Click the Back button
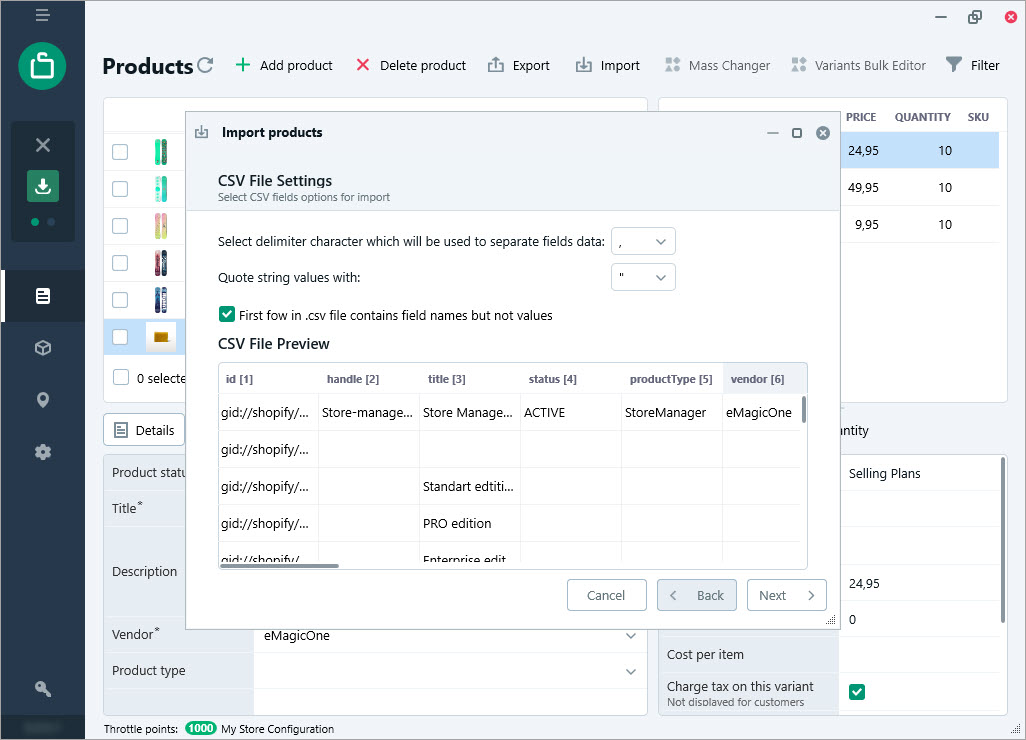1026x740 pixels. [x=697, y=595]
